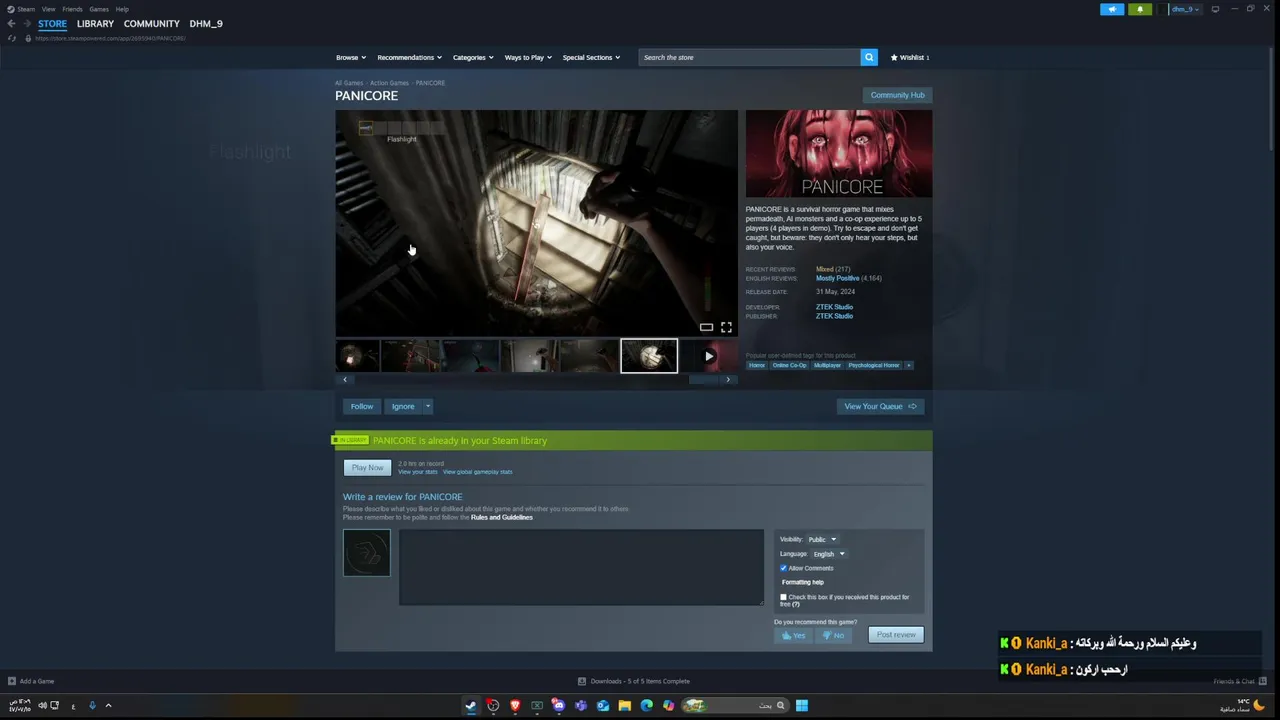
Task: Select the first screenshot thumbnail
Action: coord(357,356)
